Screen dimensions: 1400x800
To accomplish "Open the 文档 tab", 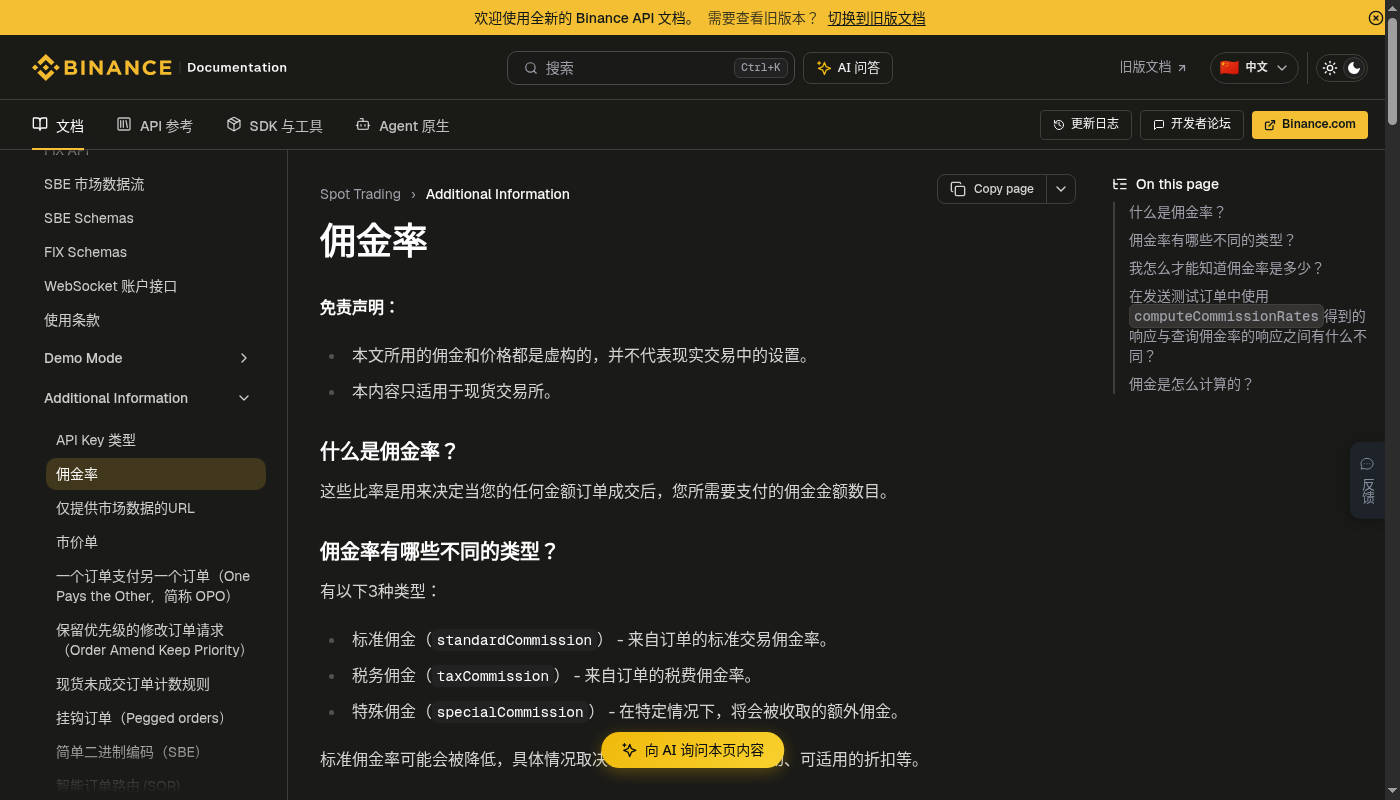I will click(x=58, y=125).
